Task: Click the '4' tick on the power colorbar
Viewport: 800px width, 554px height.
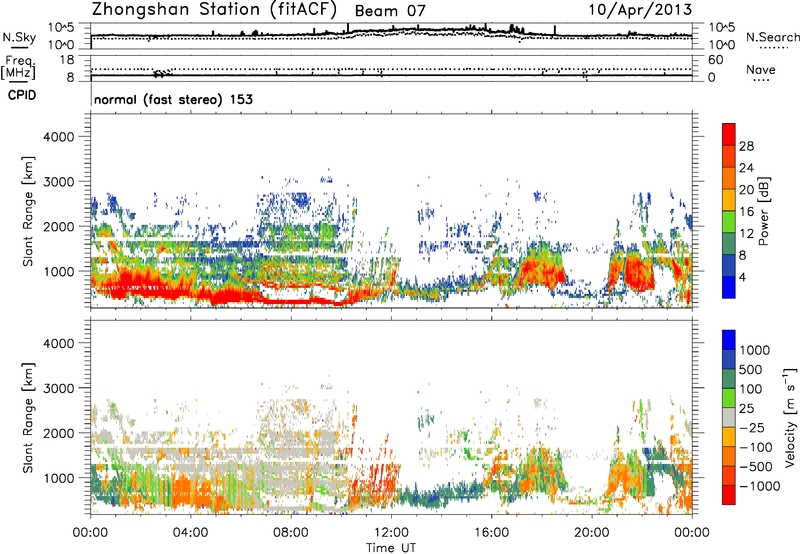Action: (742, 277)
